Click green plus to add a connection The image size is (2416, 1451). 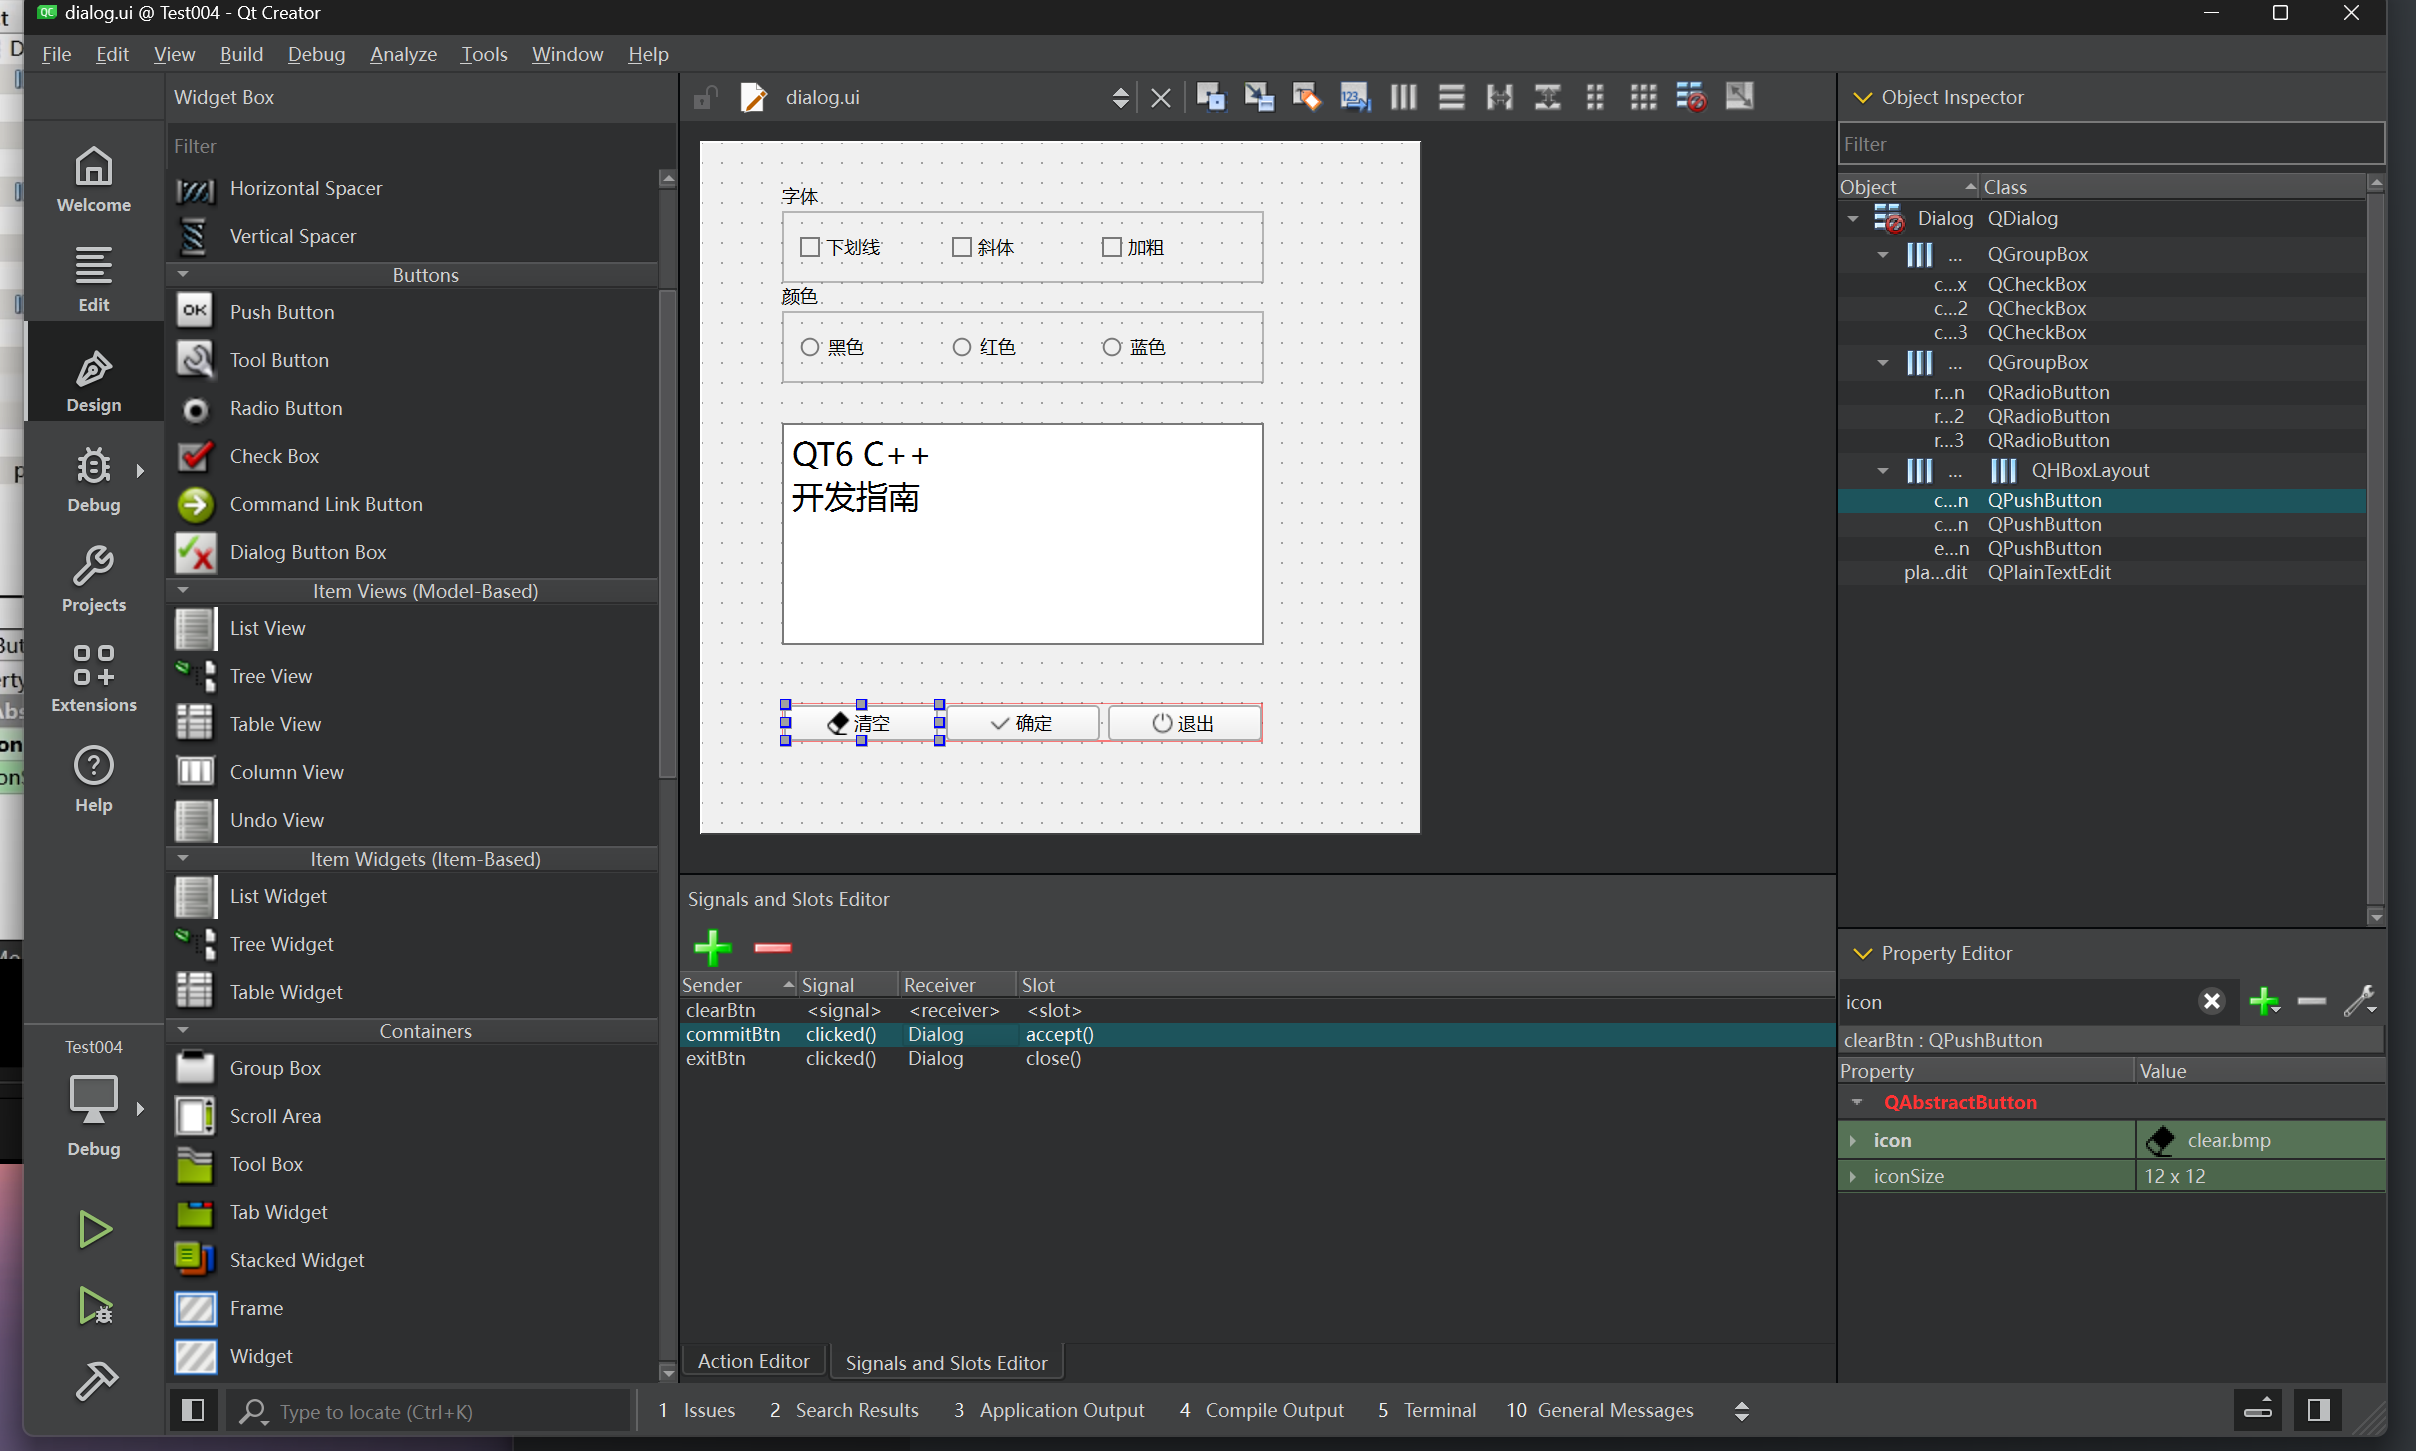712,946
